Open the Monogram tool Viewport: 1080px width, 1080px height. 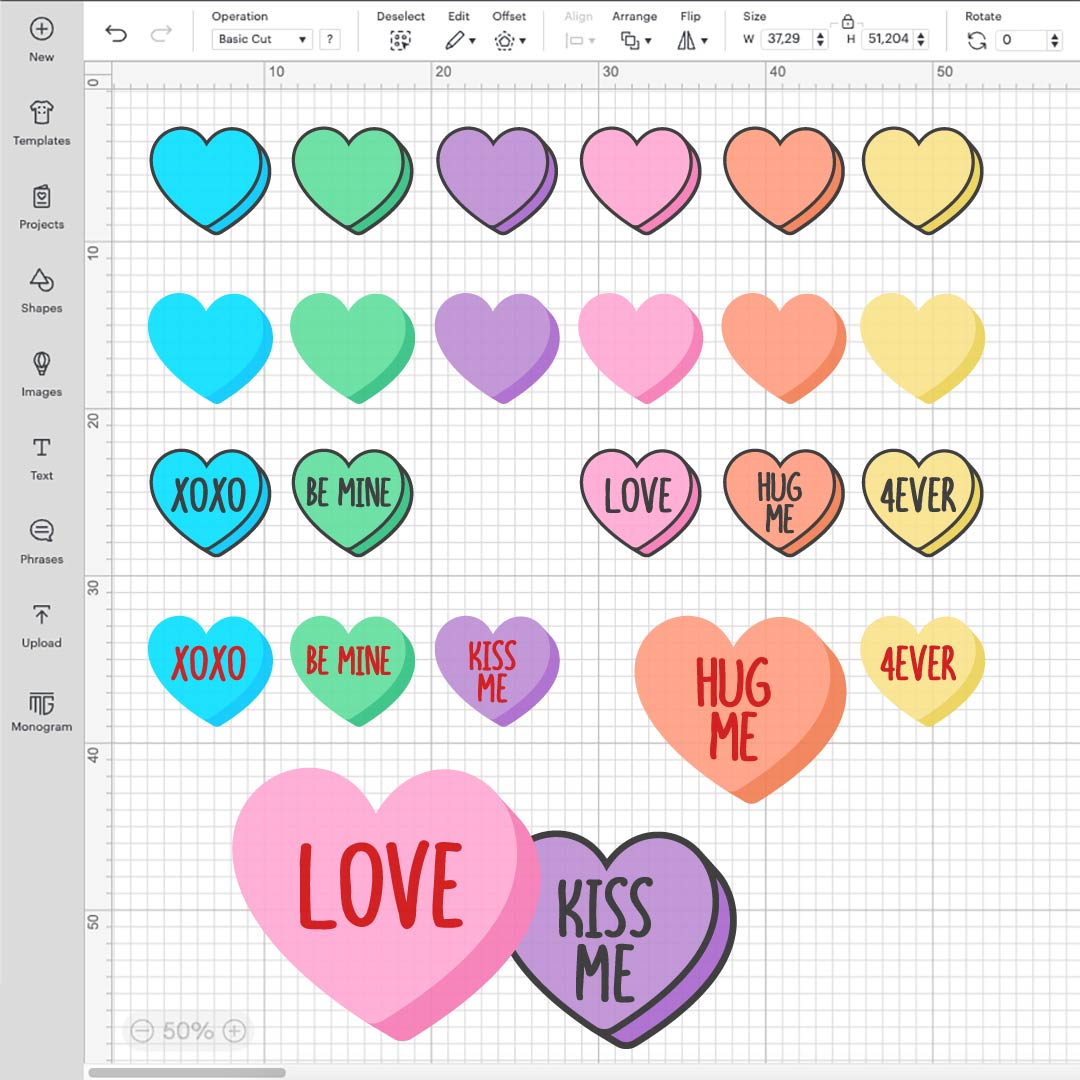click(41, 710)
